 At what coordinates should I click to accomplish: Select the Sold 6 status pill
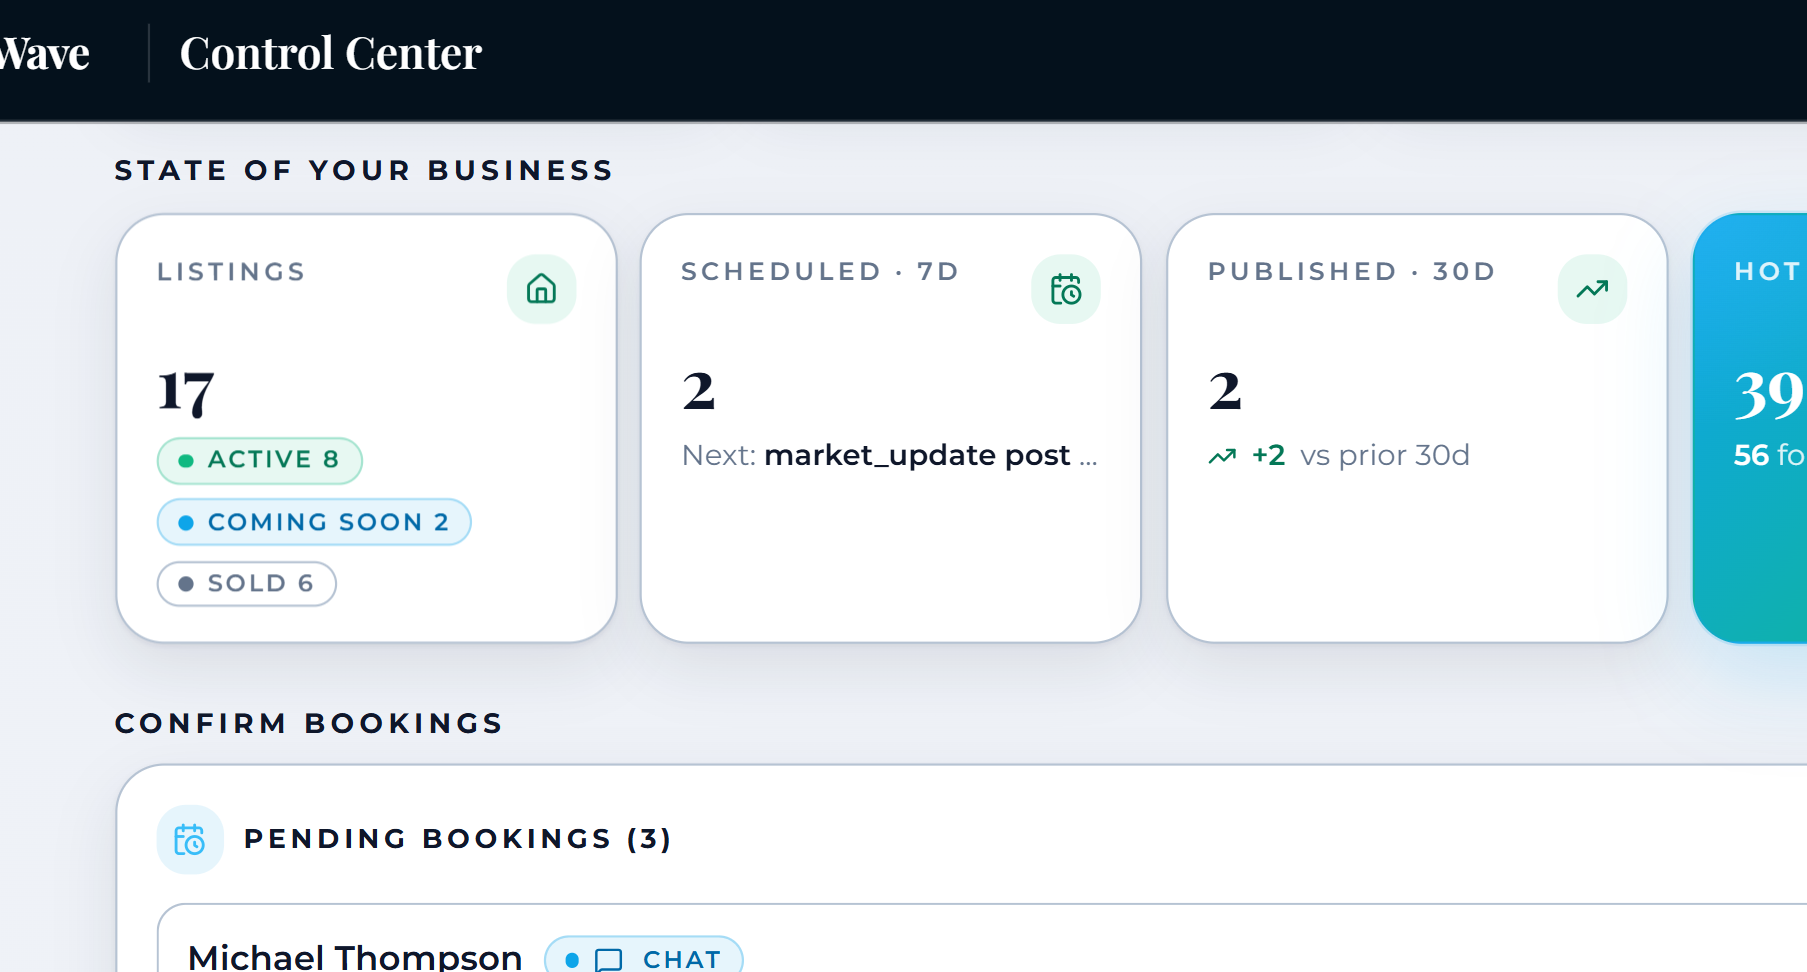tap(247, 584)
